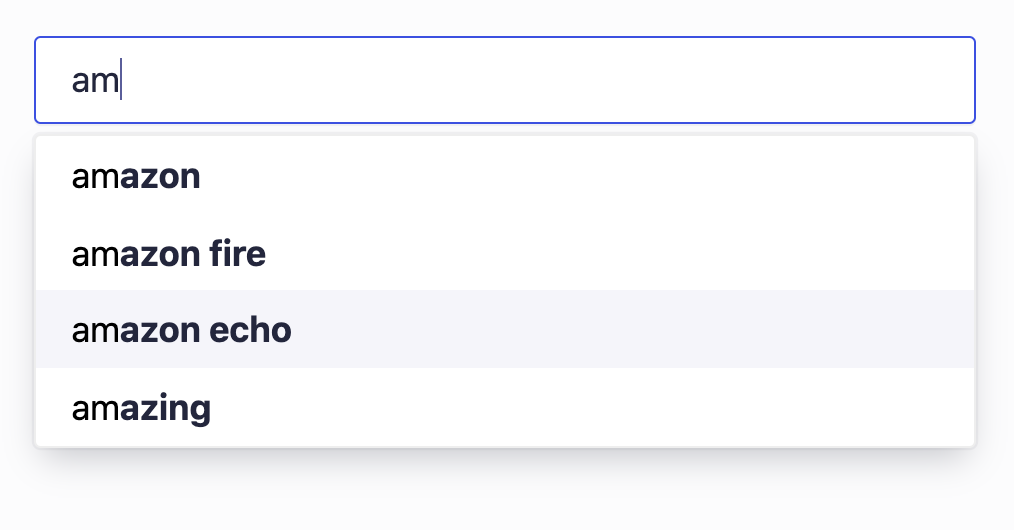The height and width of the screenshot is (530, 1014).
Task: Click the row directly below "amazon fire"
Action: pos(504,330)
